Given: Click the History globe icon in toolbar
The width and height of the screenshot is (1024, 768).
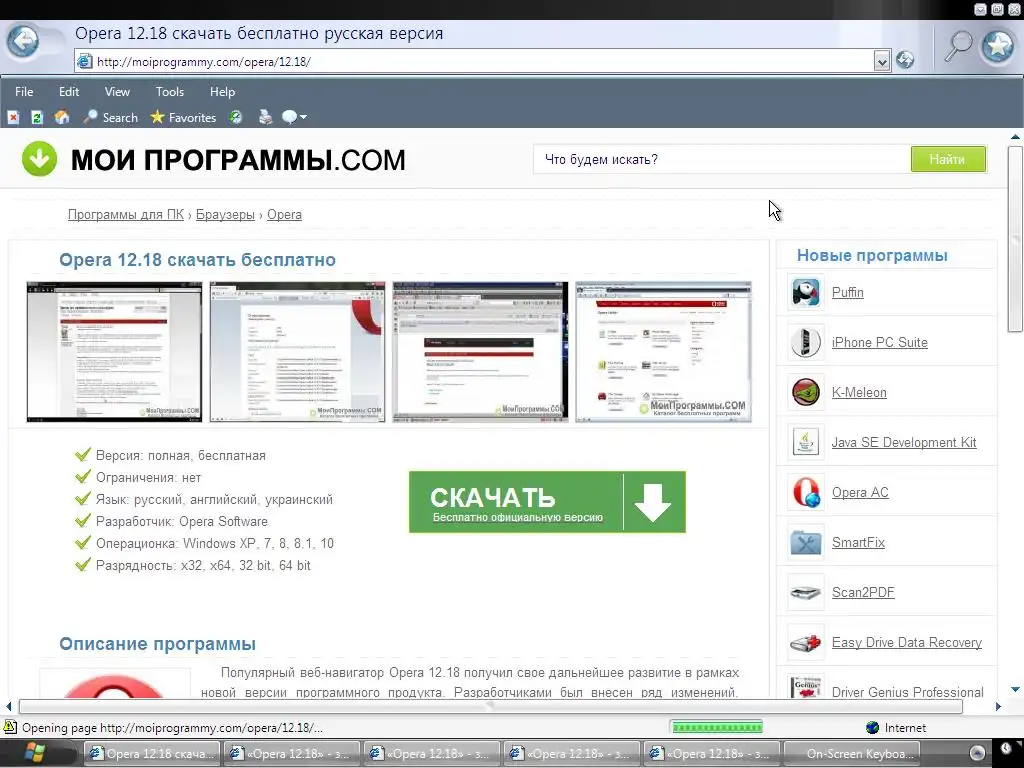Looking at the screenshot, I should click(236, 118).
